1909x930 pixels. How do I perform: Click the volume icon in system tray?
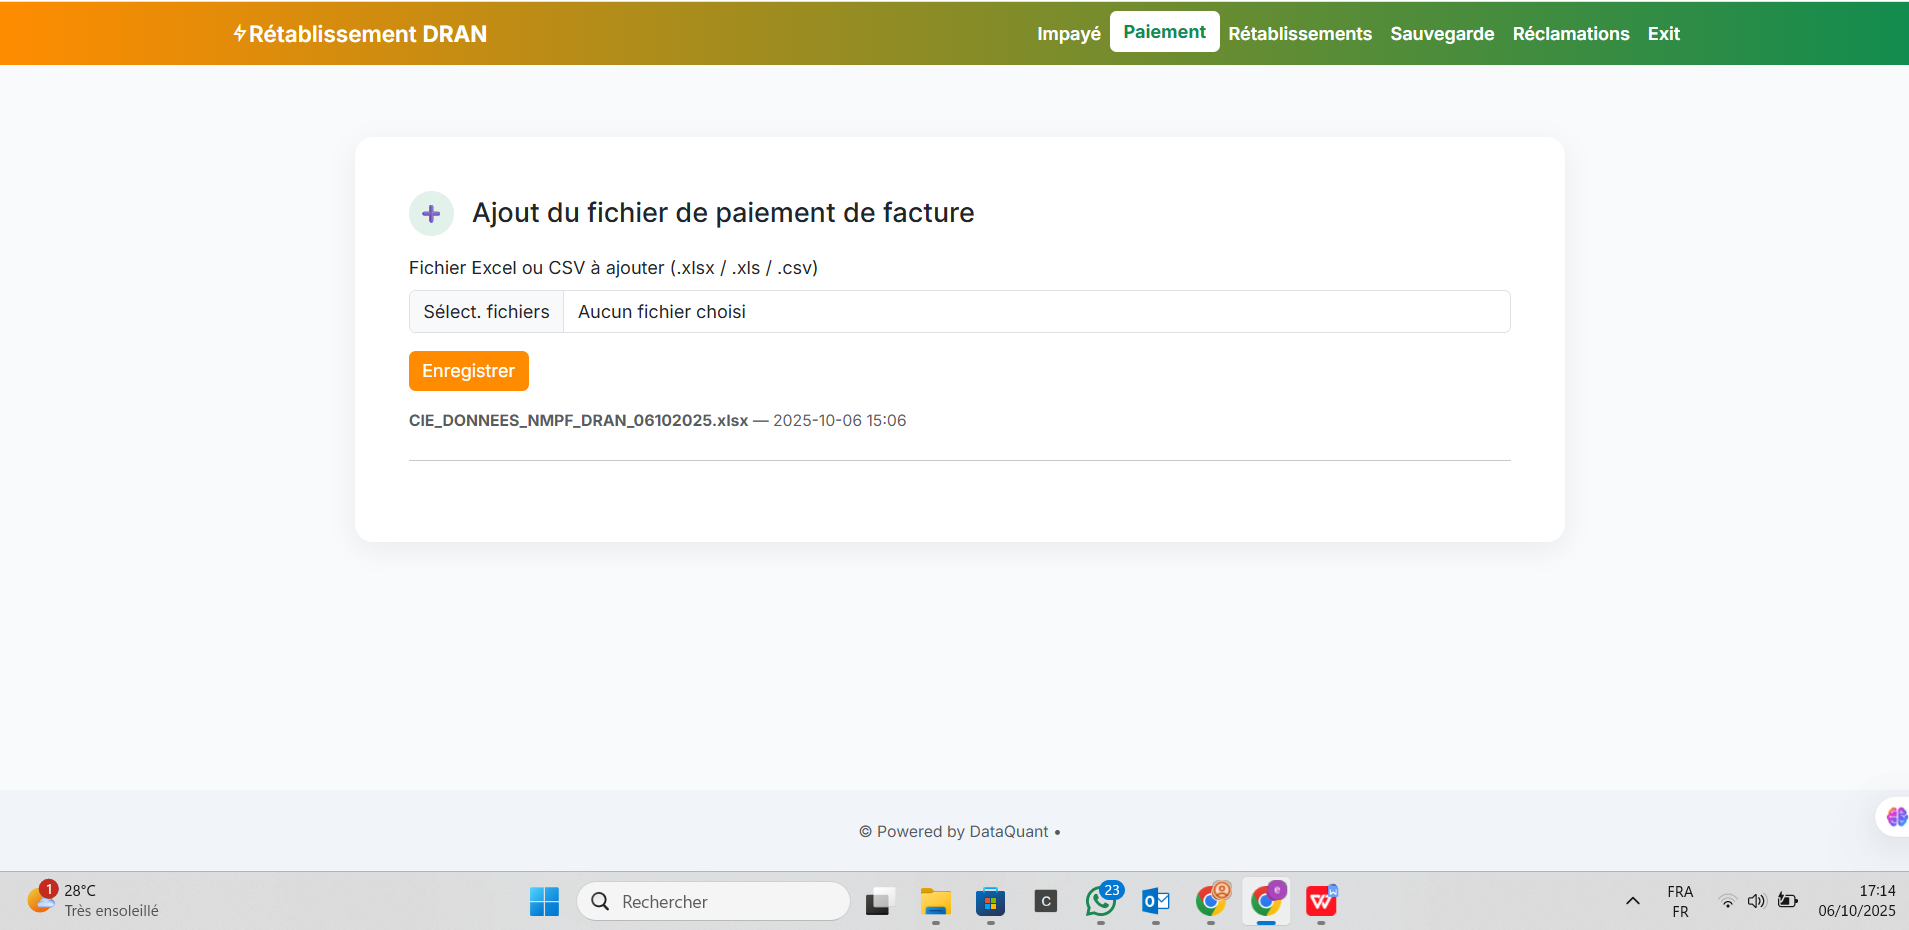[x=1756, y=901]
